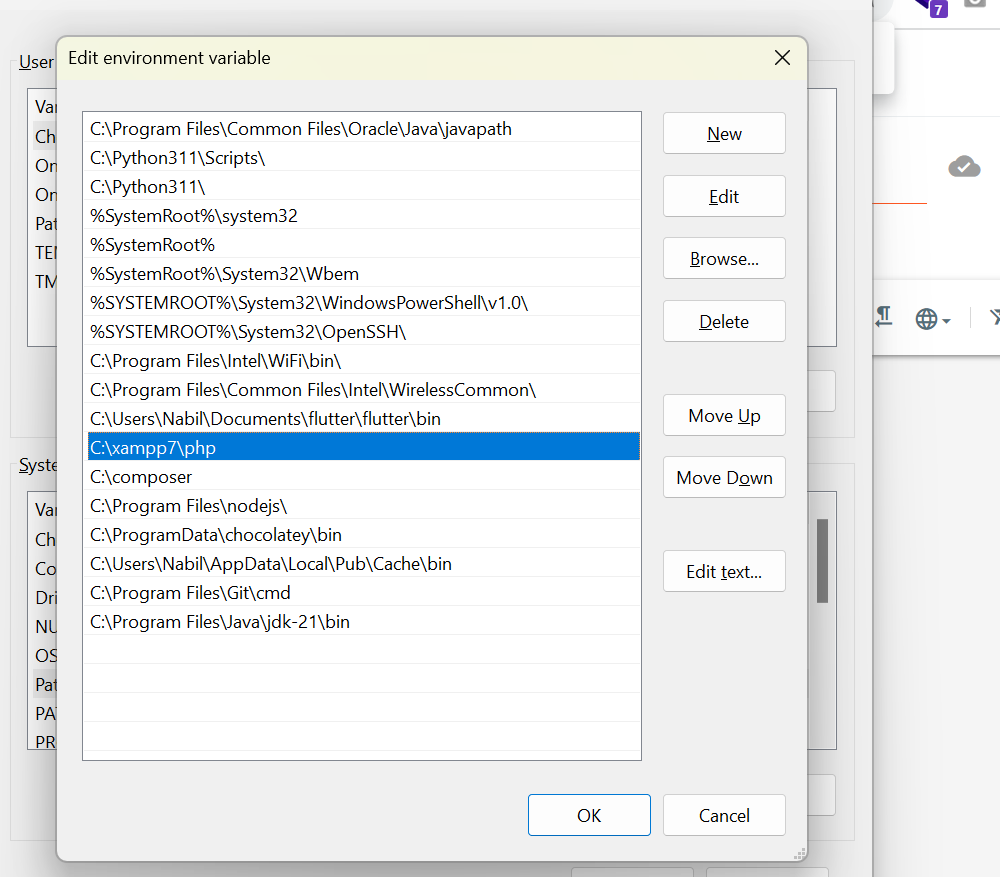1000x877 pixels.
Task: Select the Java\jdk-21\bin entry
Action: 364,622
